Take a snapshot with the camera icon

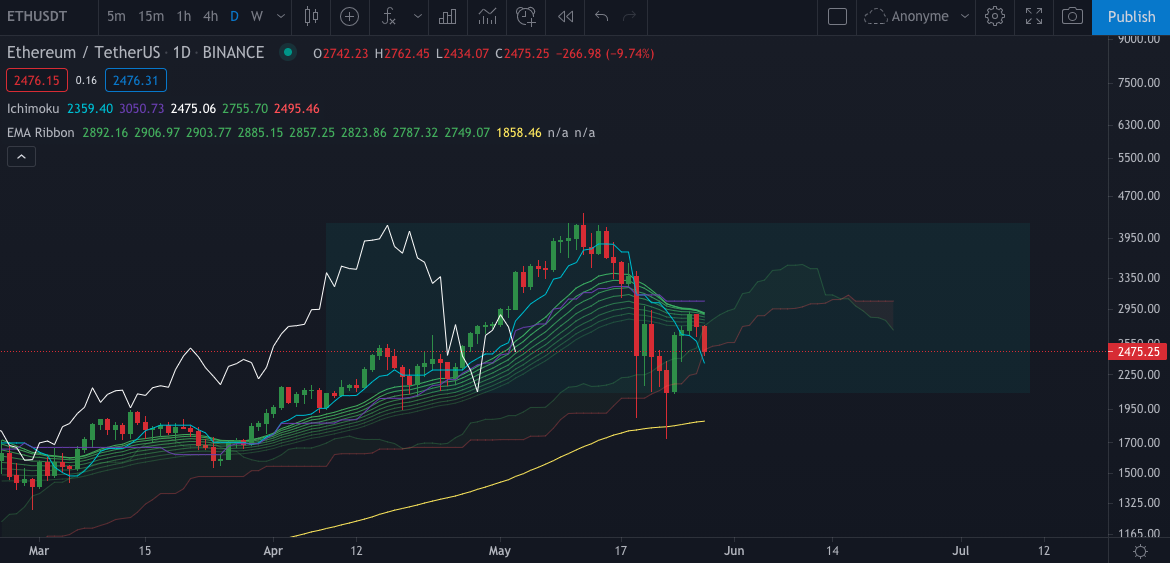point(1072,16)
